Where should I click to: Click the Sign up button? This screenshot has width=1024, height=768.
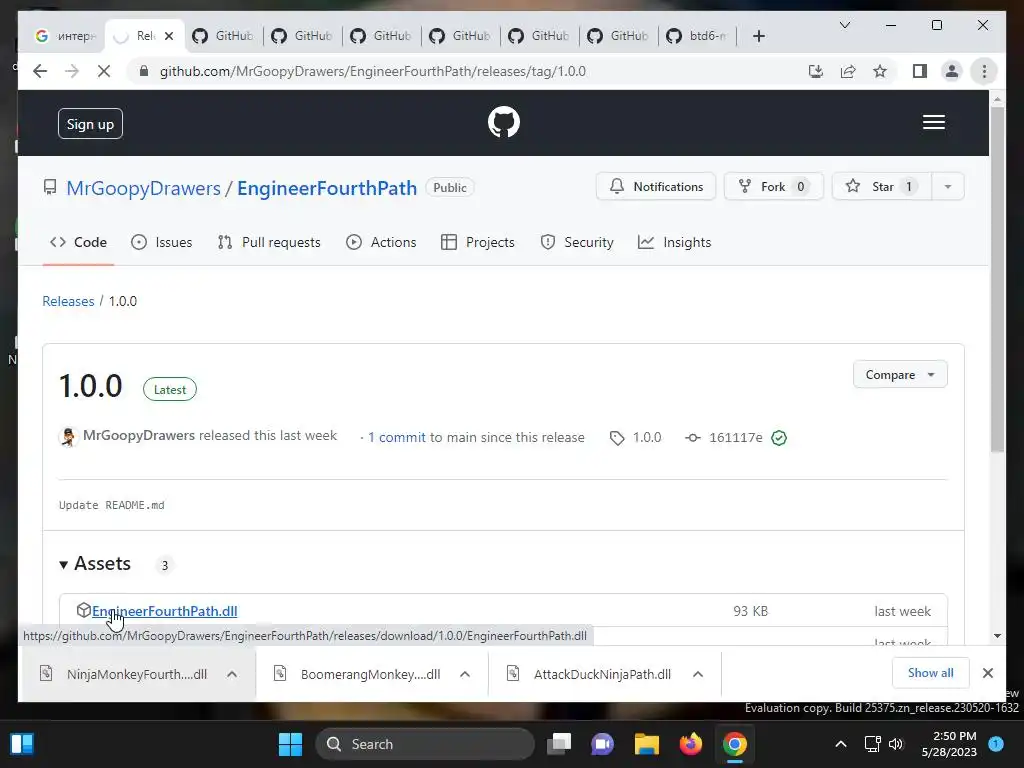[x=90, y=124]
